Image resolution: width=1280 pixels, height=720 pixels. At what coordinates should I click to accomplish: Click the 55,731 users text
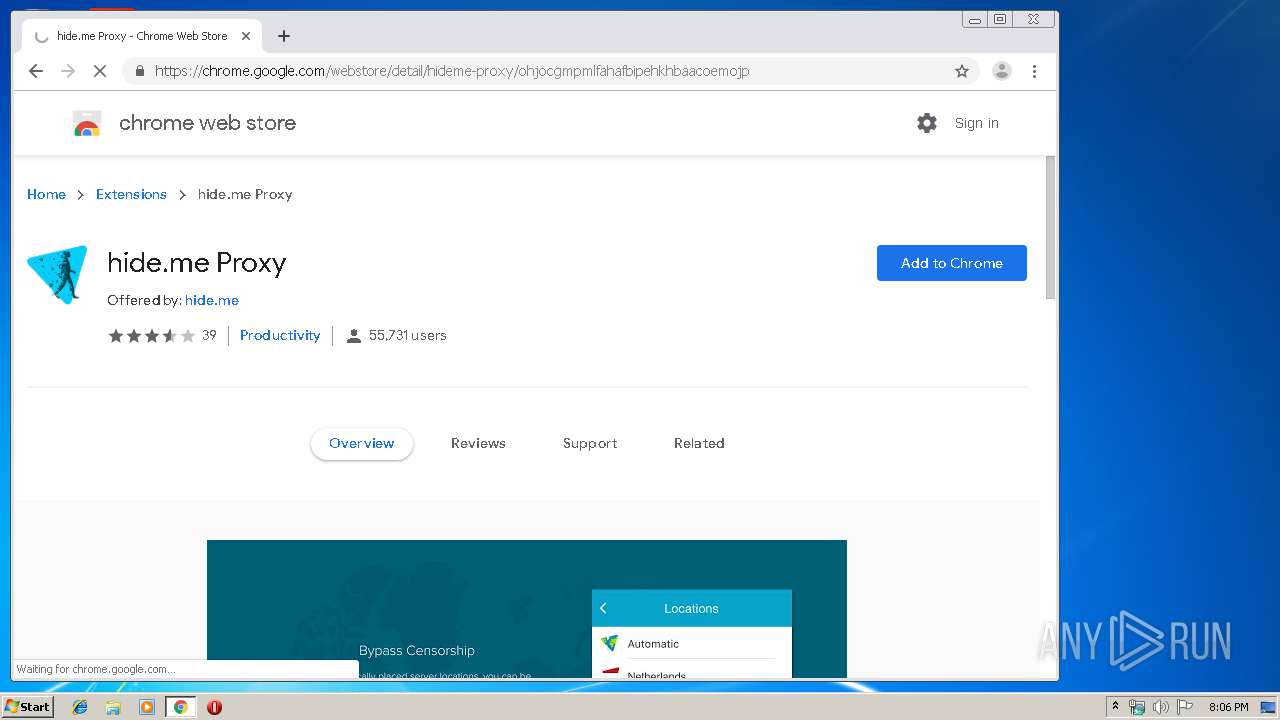407,335
